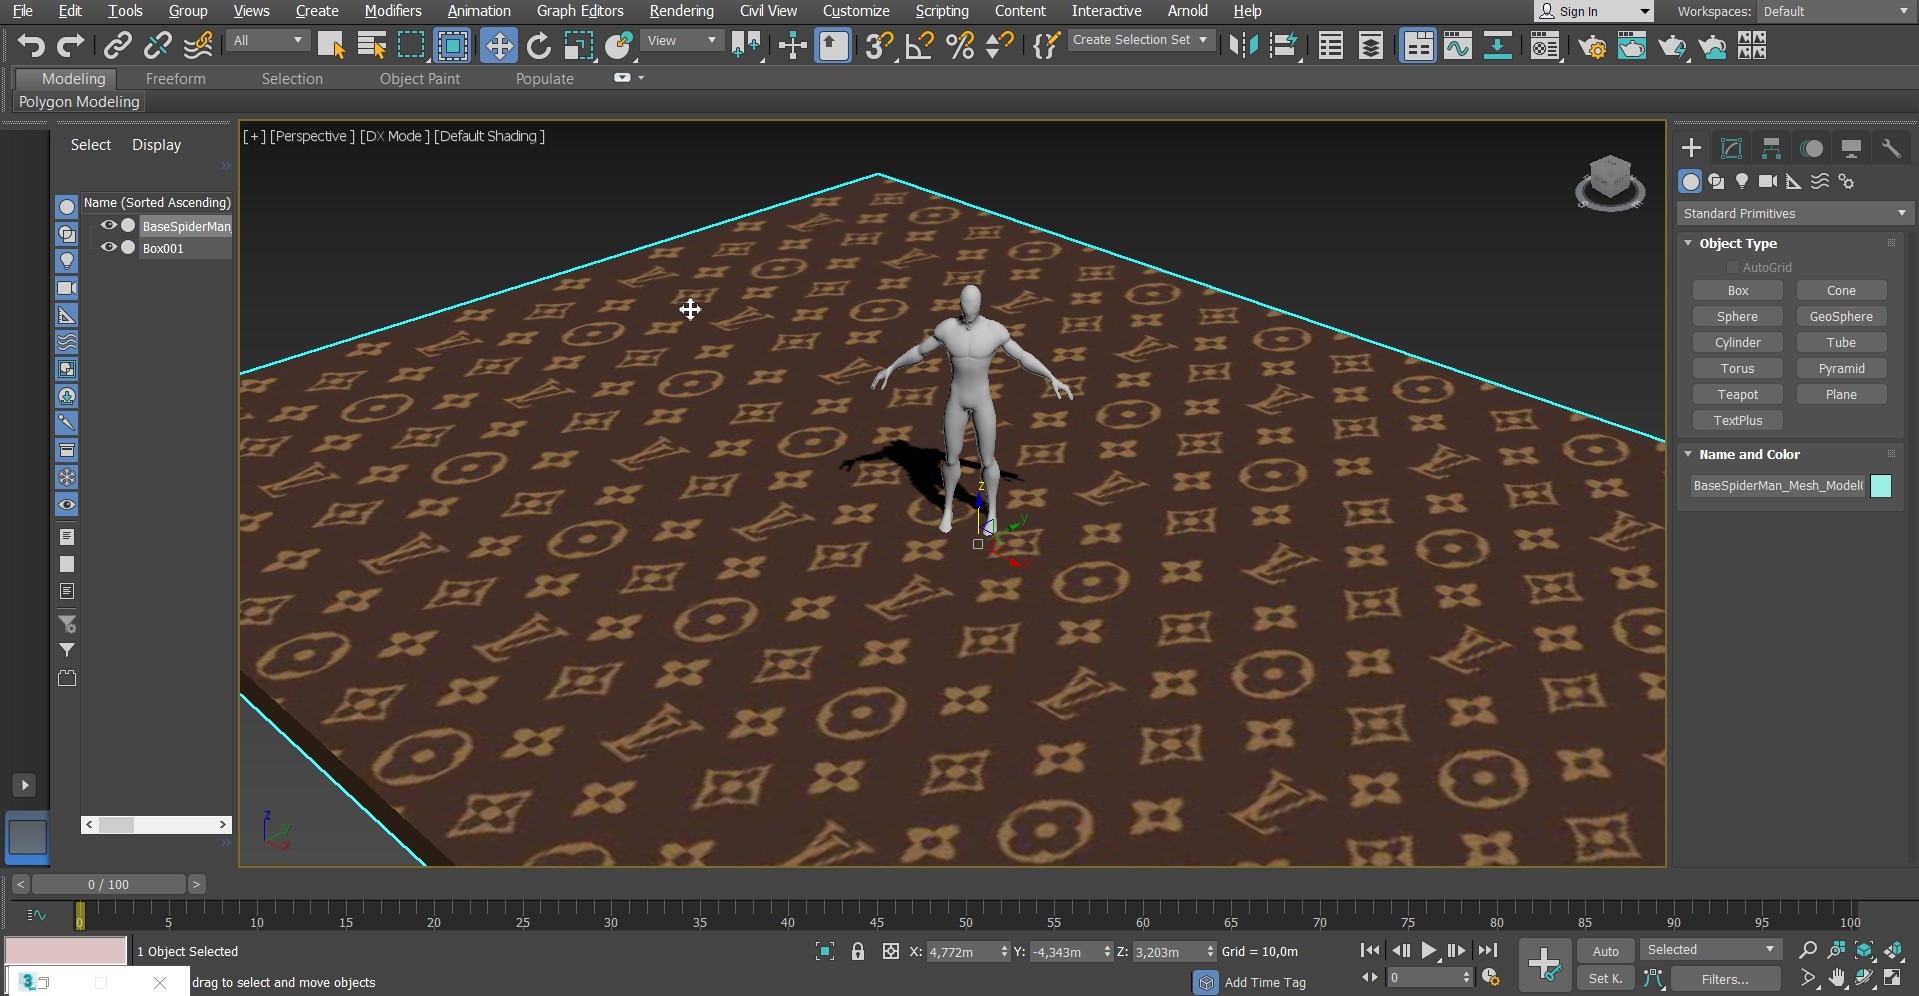Open the Render Setup icon
The width and height of the screenshot is (1919, 996).
coord(1592,46)
